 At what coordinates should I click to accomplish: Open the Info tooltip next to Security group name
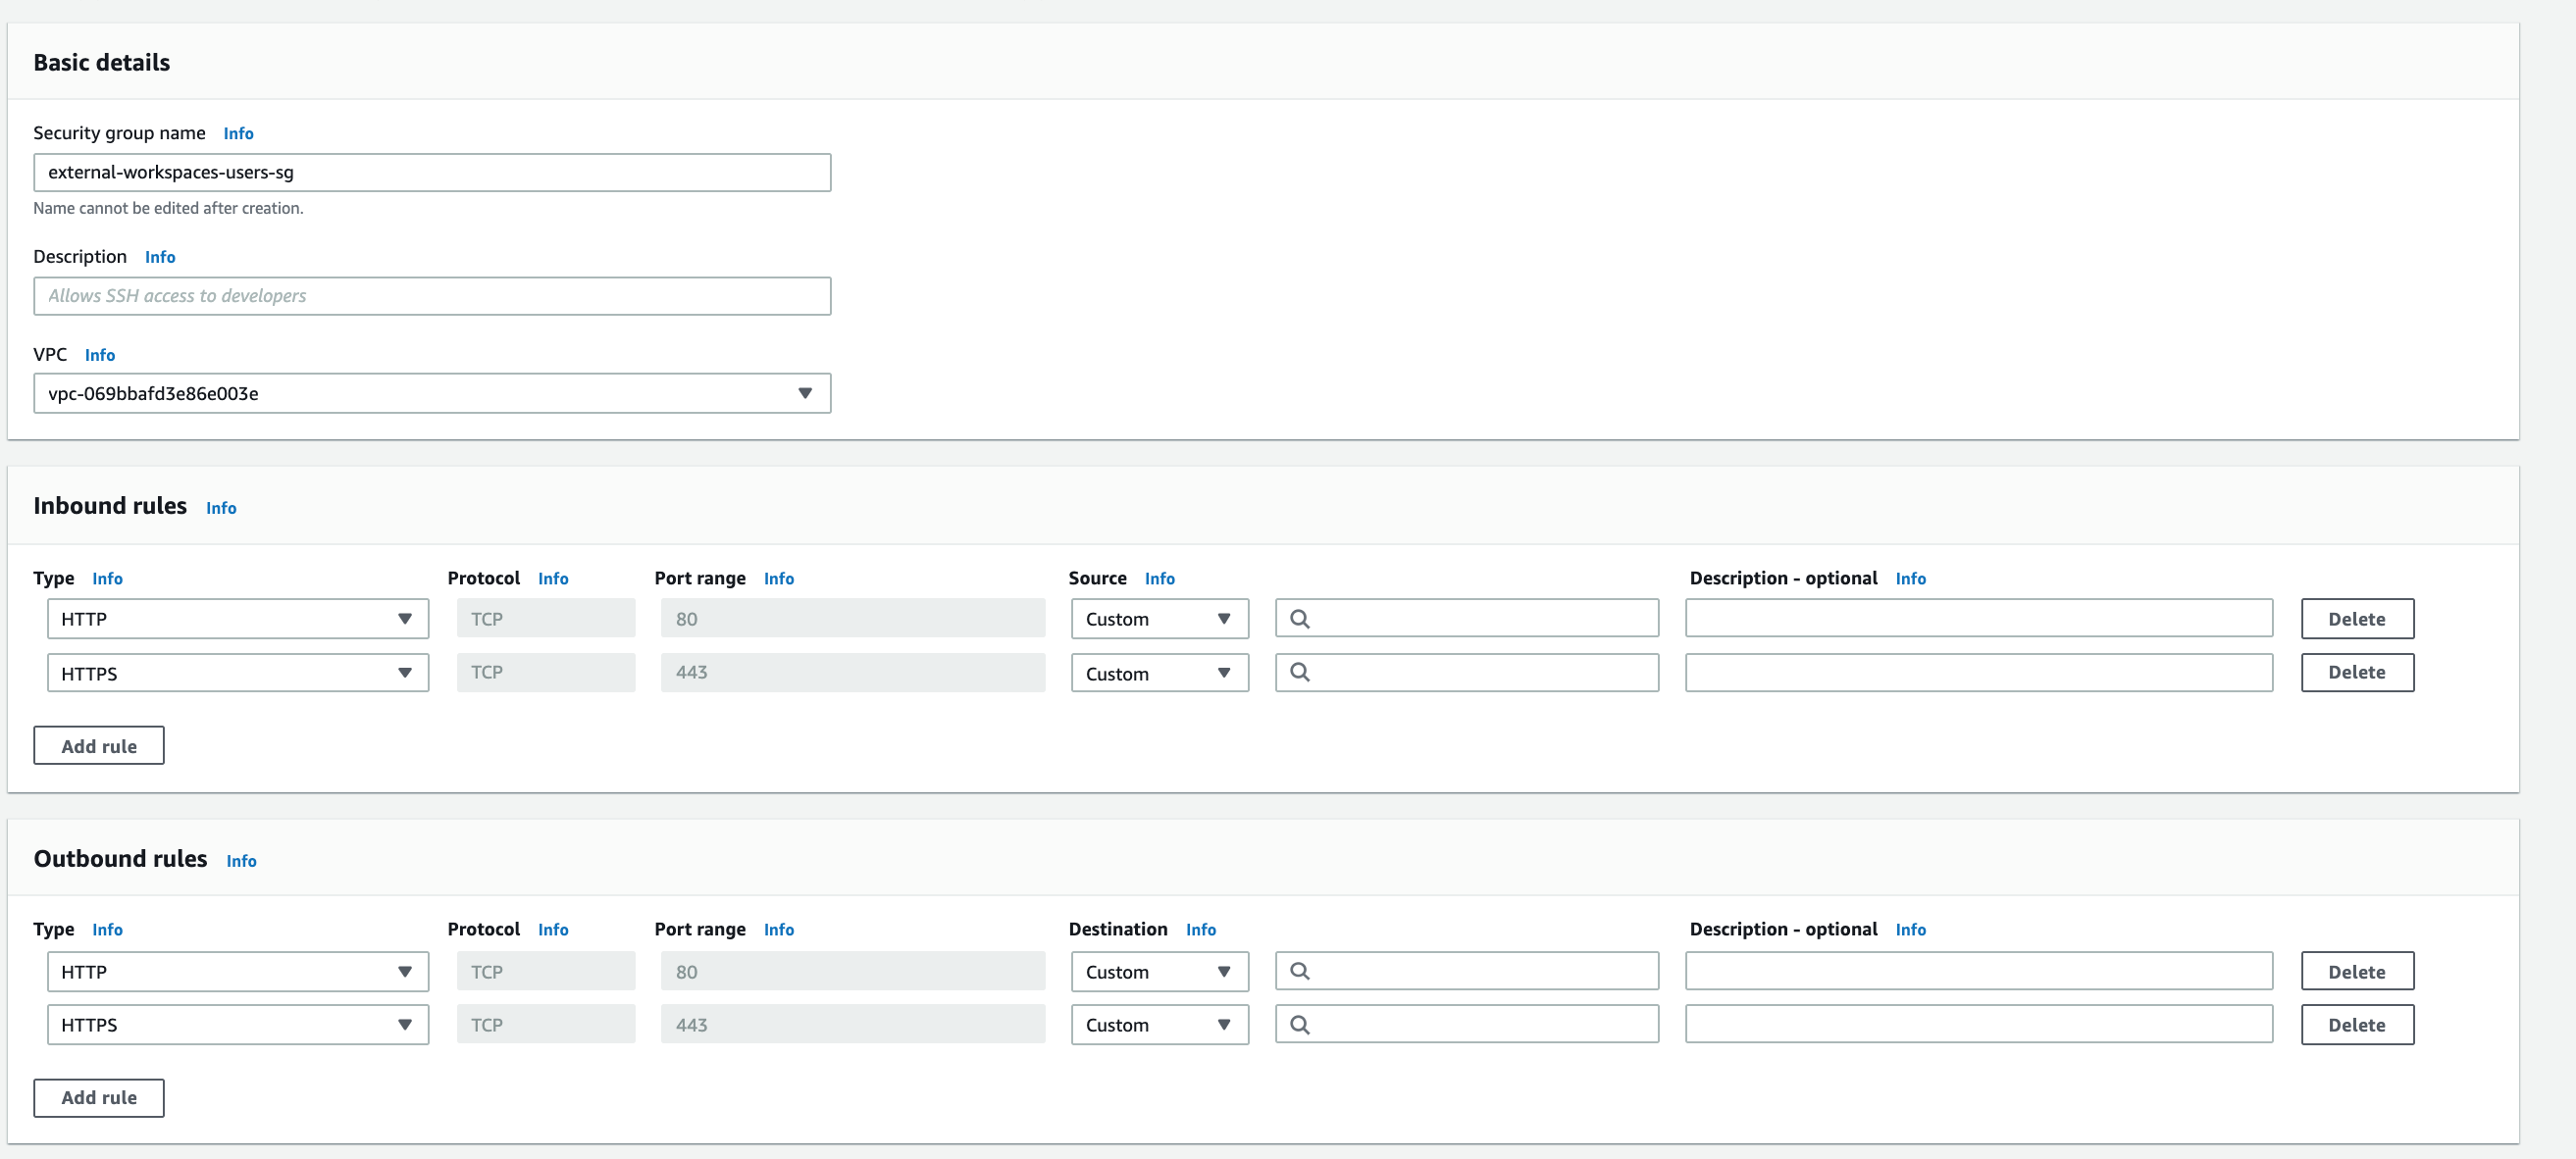point(238,133)
